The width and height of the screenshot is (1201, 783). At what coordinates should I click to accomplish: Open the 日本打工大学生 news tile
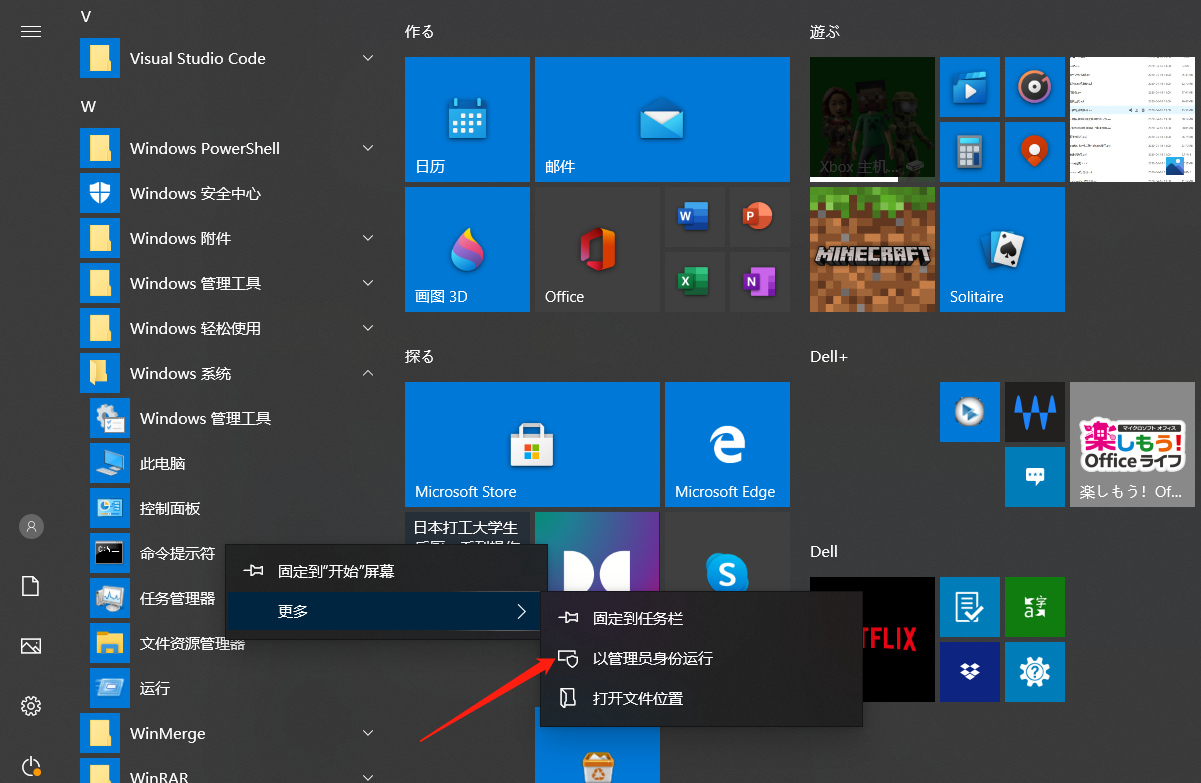tap(467, 530)
